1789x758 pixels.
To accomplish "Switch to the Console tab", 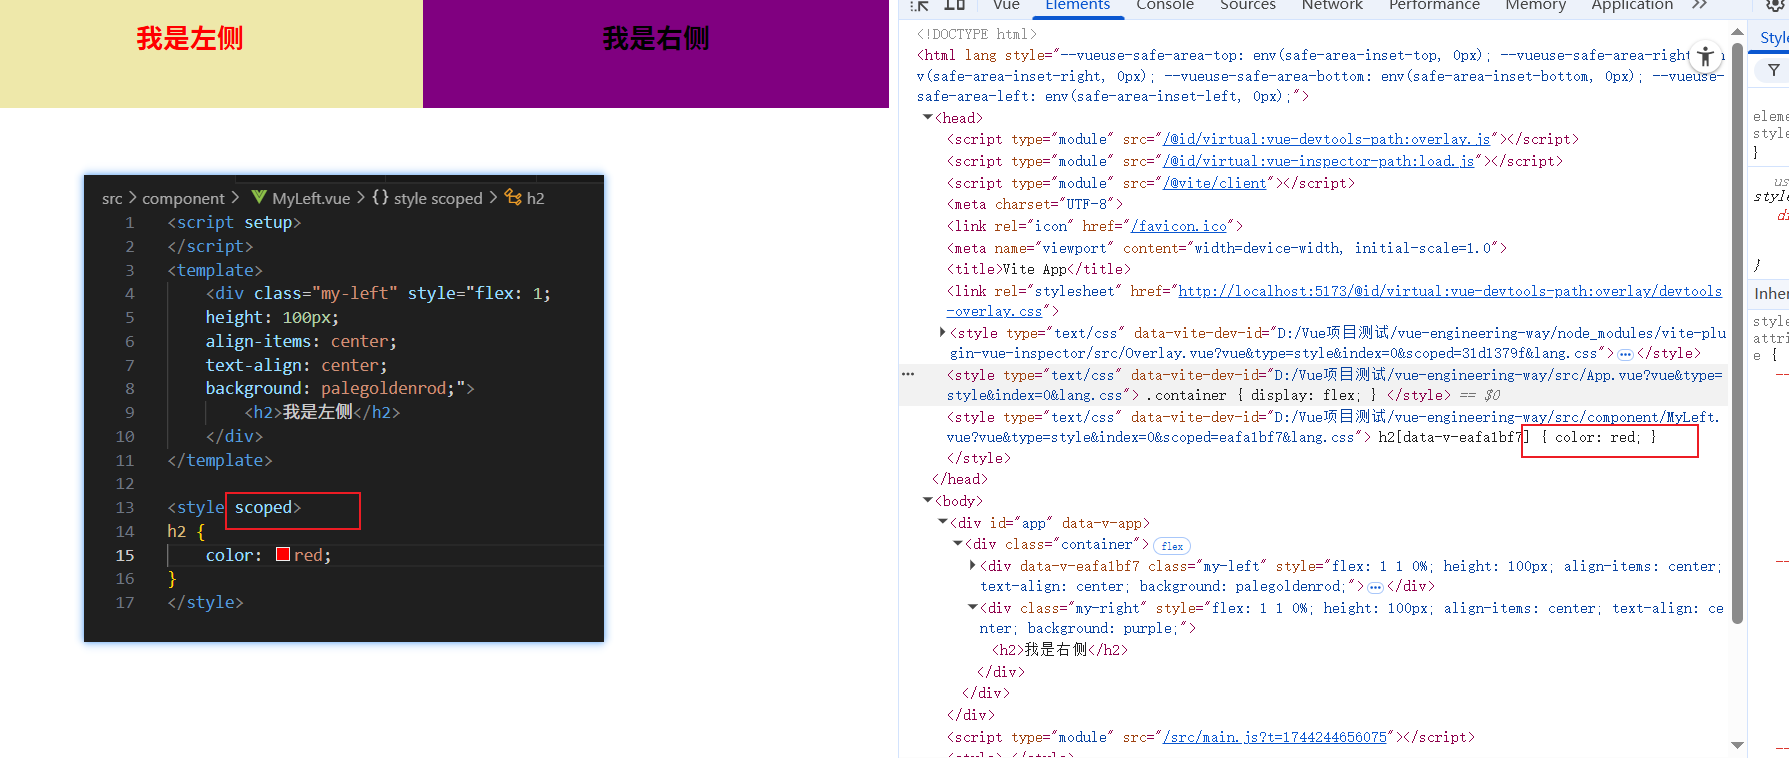I will pos(1165,5).
